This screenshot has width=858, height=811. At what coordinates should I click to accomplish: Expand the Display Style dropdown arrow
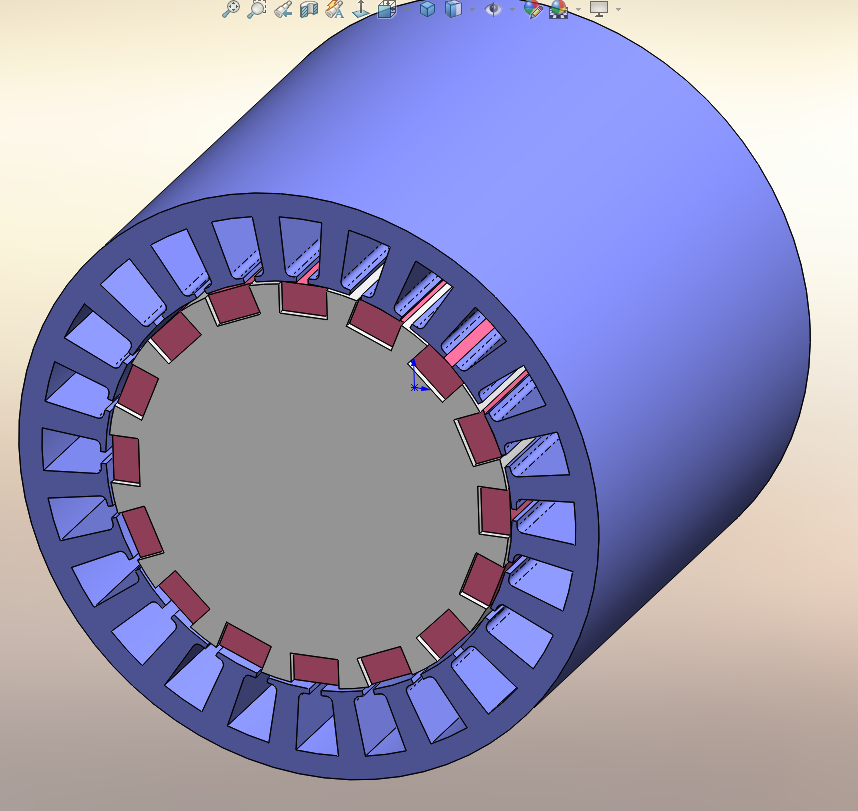472,9
